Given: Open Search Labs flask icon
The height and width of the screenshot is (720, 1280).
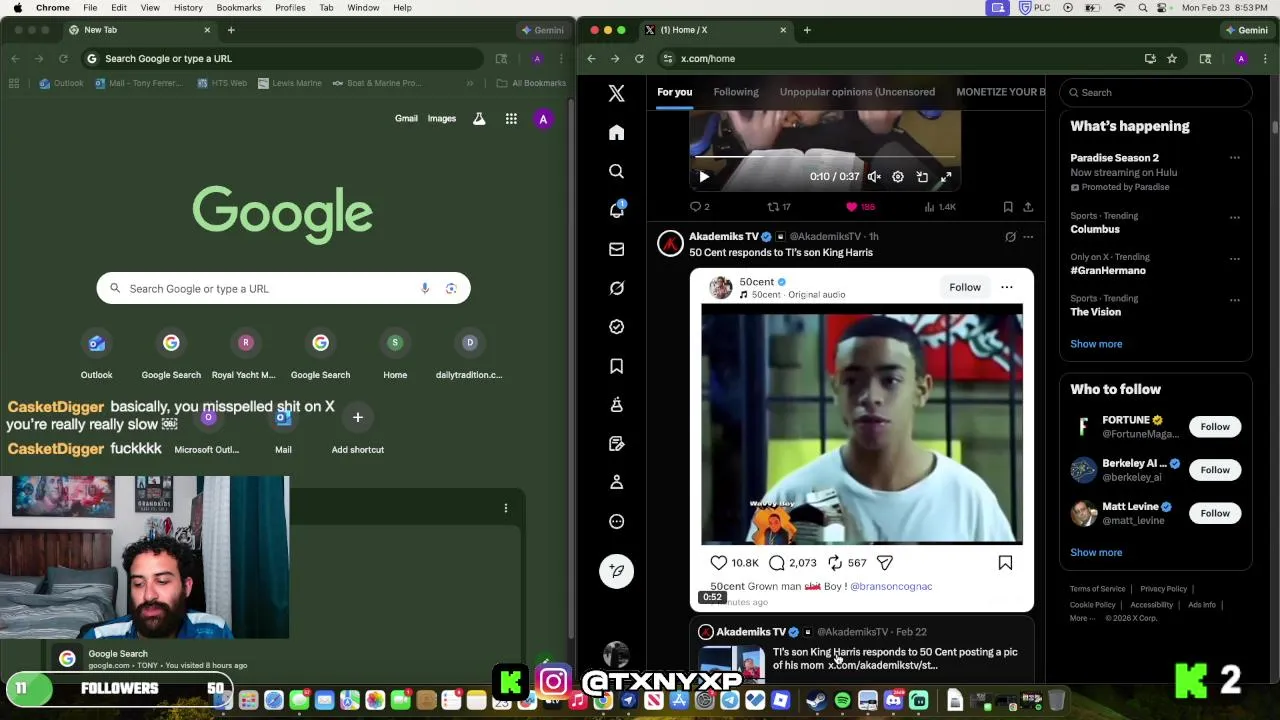Looking at the screenshot, I should [x=479, y=119].
